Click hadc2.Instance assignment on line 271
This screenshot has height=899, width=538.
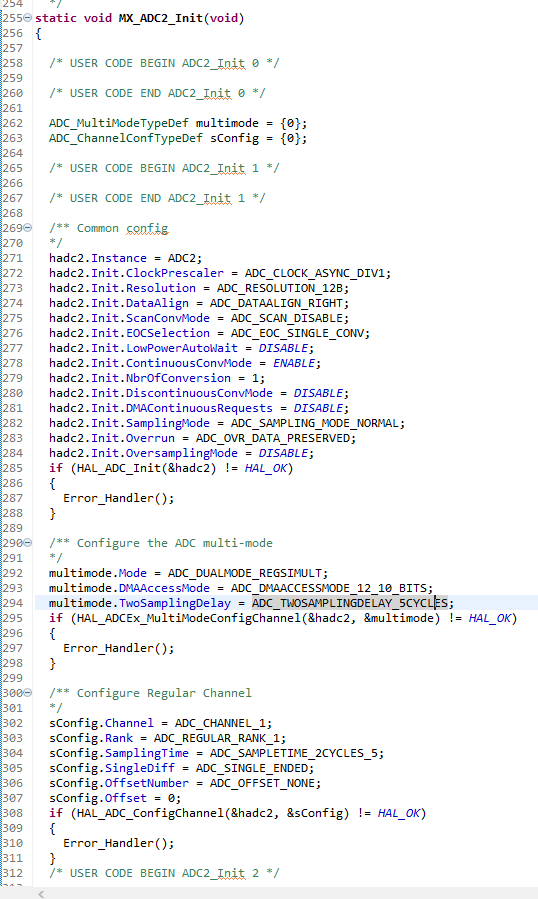(x=126, y=259)
